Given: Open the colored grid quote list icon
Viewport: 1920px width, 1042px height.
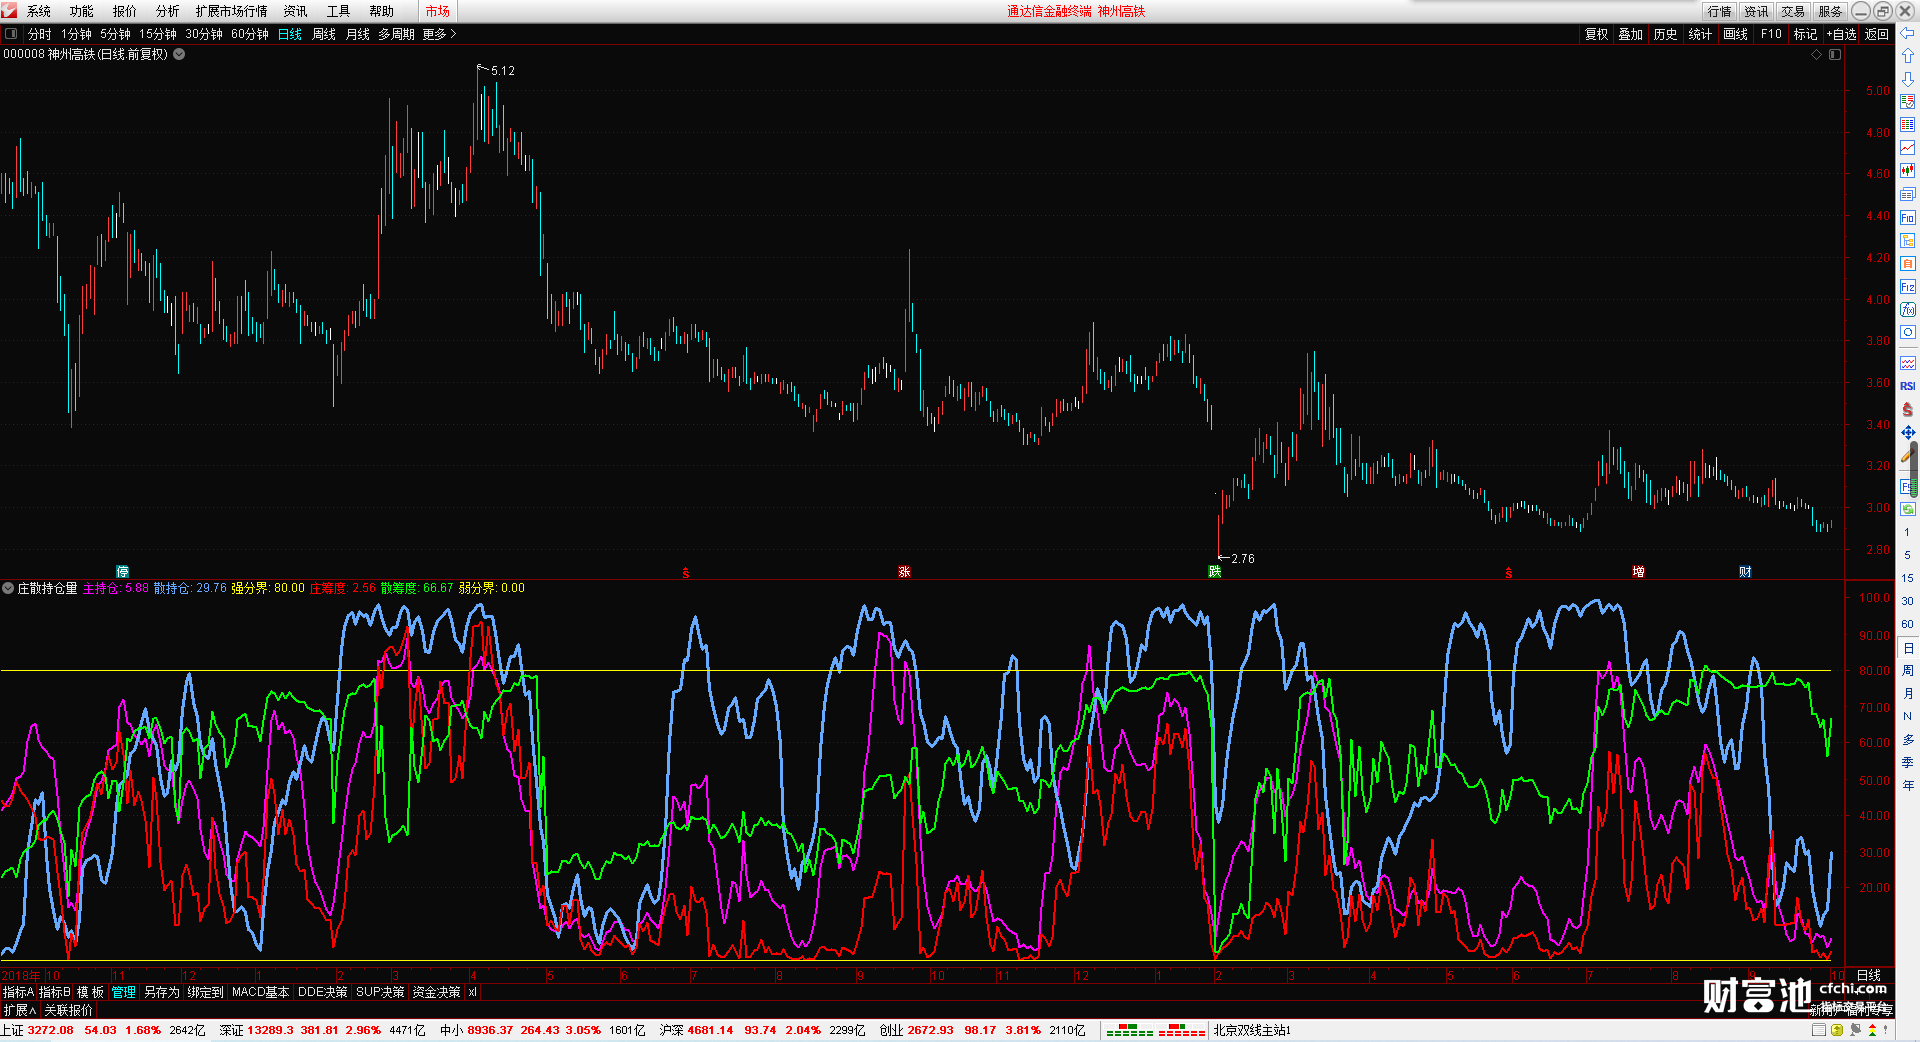Looking at the screenshot, I should (x=1907, y=102).
